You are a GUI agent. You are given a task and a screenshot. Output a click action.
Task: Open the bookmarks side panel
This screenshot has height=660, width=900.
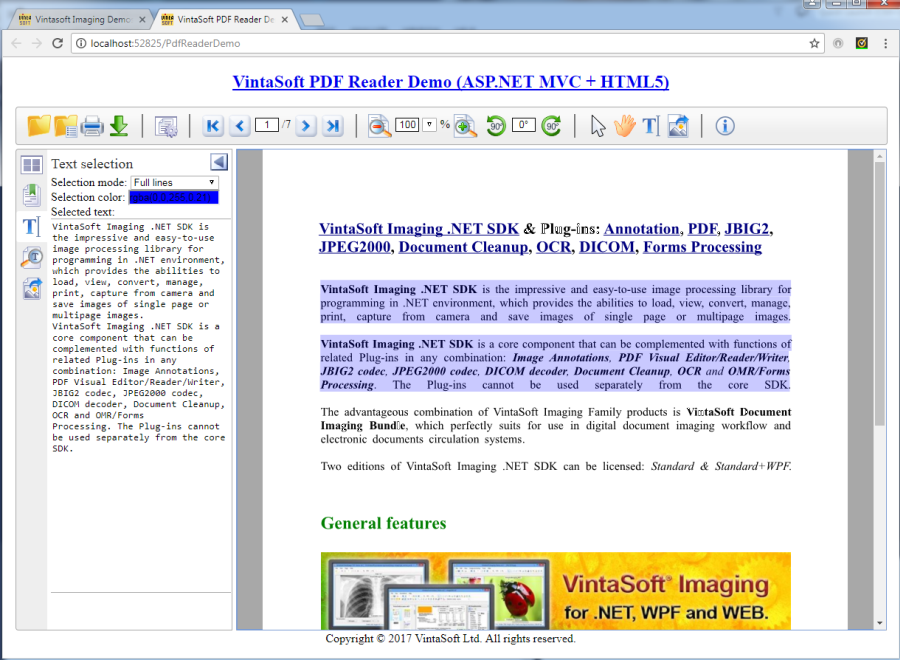coord(32,195)
